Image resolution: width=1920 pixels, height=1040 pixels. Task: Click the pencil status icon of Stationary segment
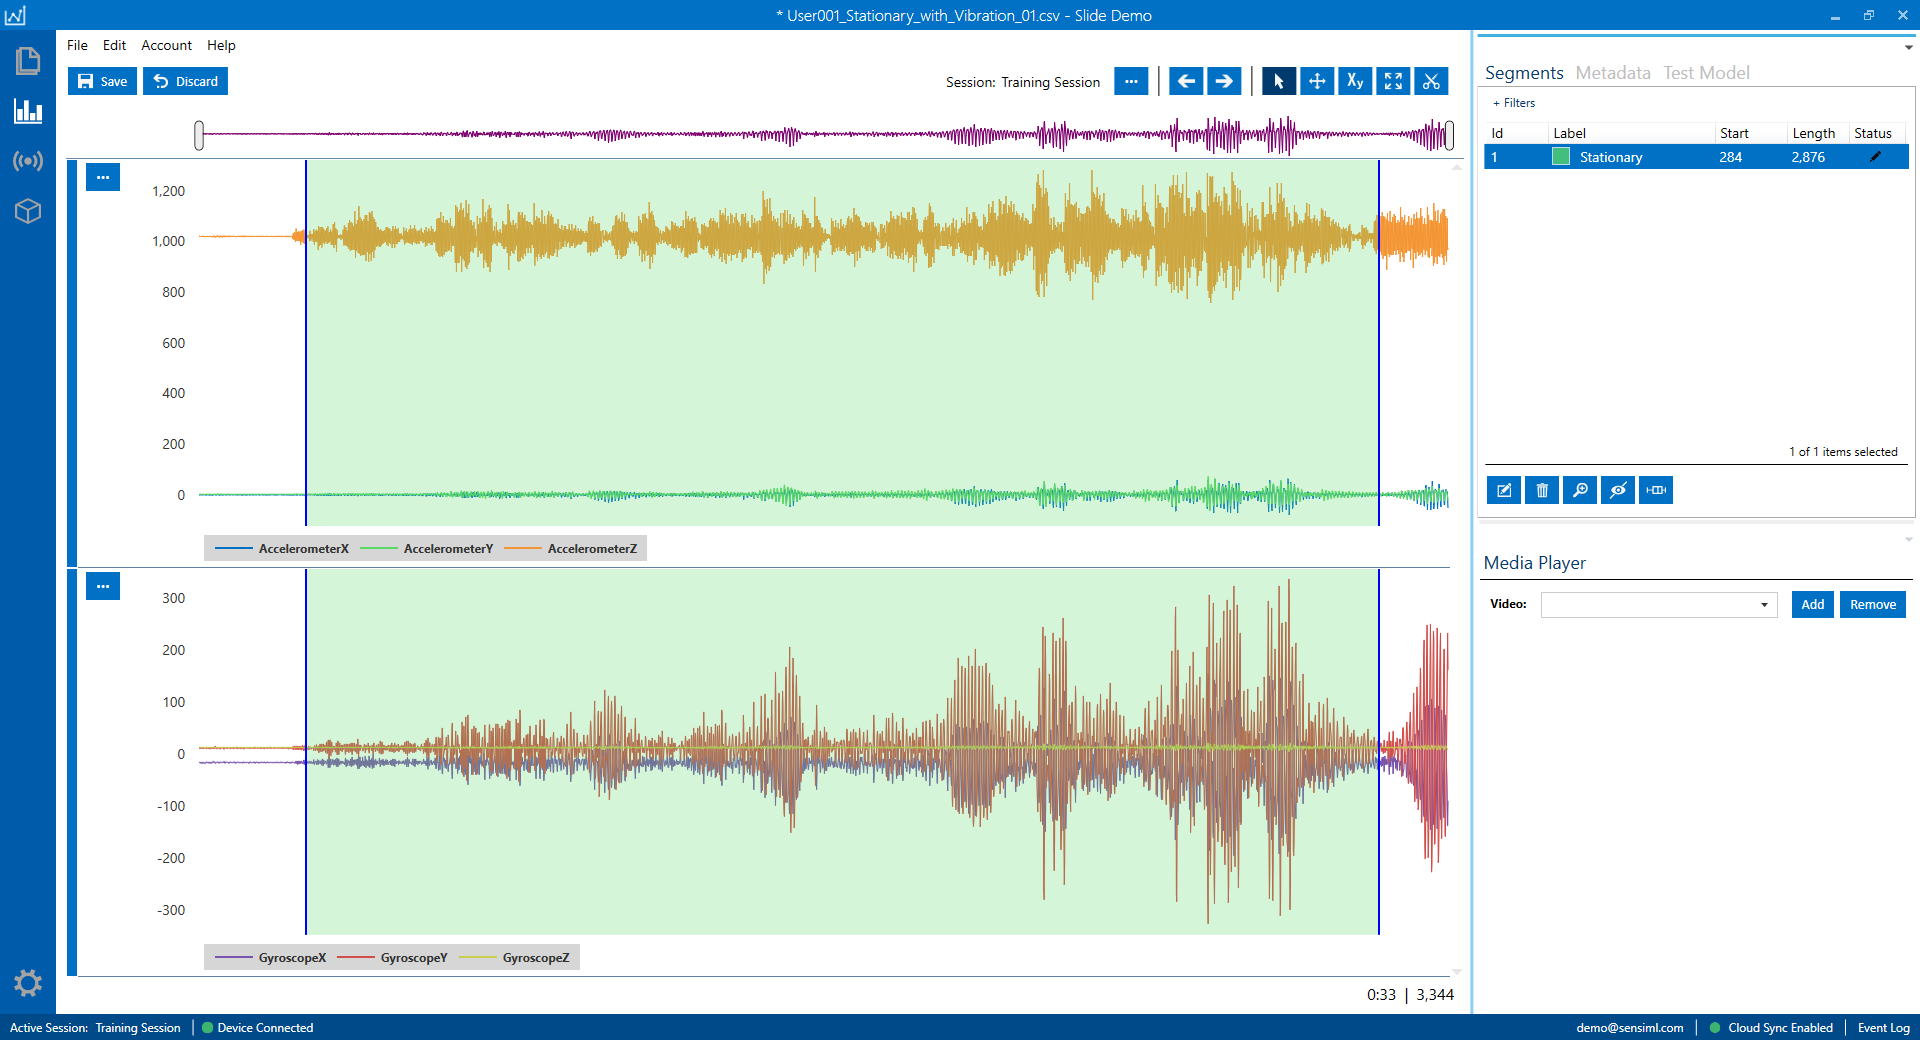click(1876, 157)
